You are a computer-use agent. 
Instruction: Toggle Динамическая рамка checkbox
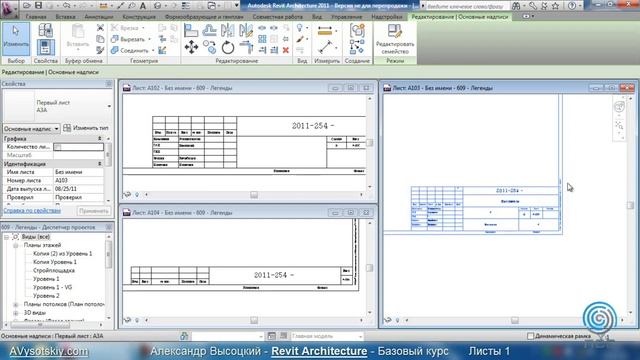530,336
